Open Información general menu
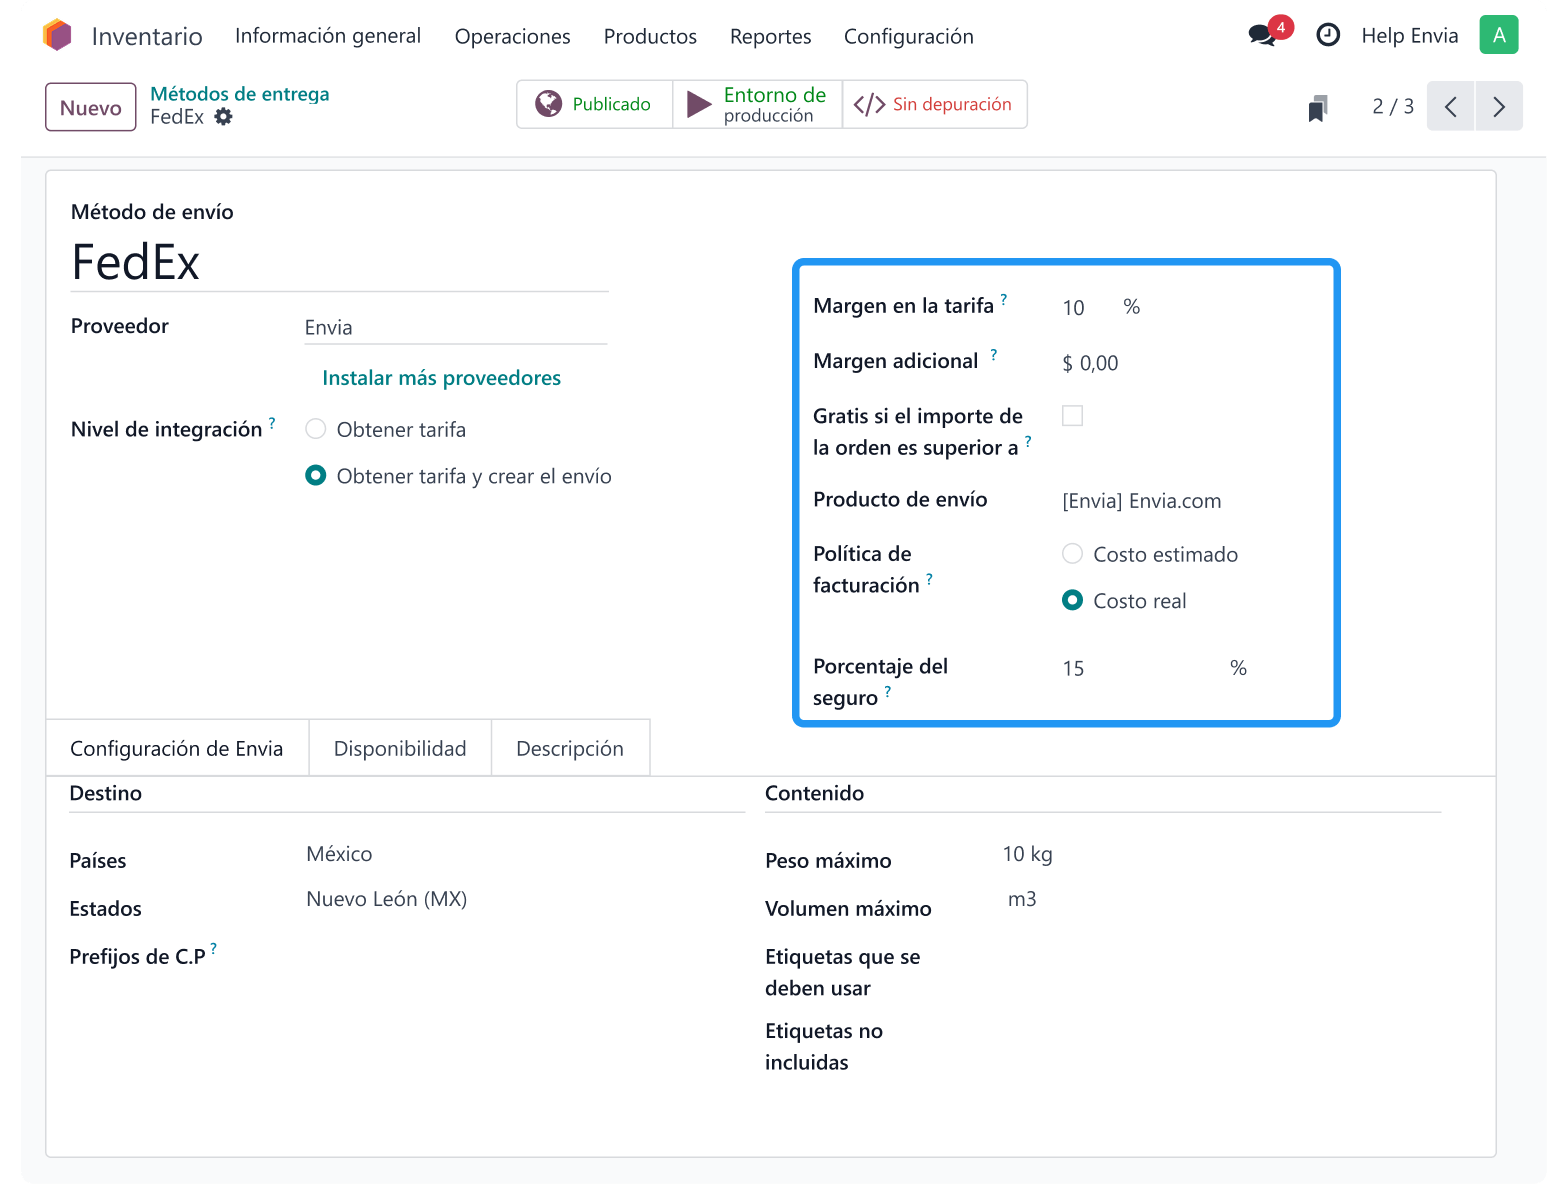The width and height of the screenshot is (1547, 1184). click(x=328, y=36)
